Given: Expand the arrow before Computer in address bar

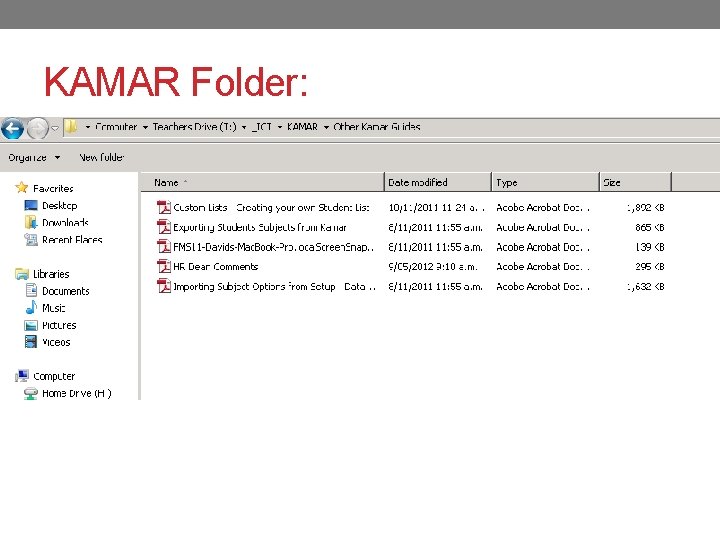Looking at the screenshot, I should pos(88,127).
